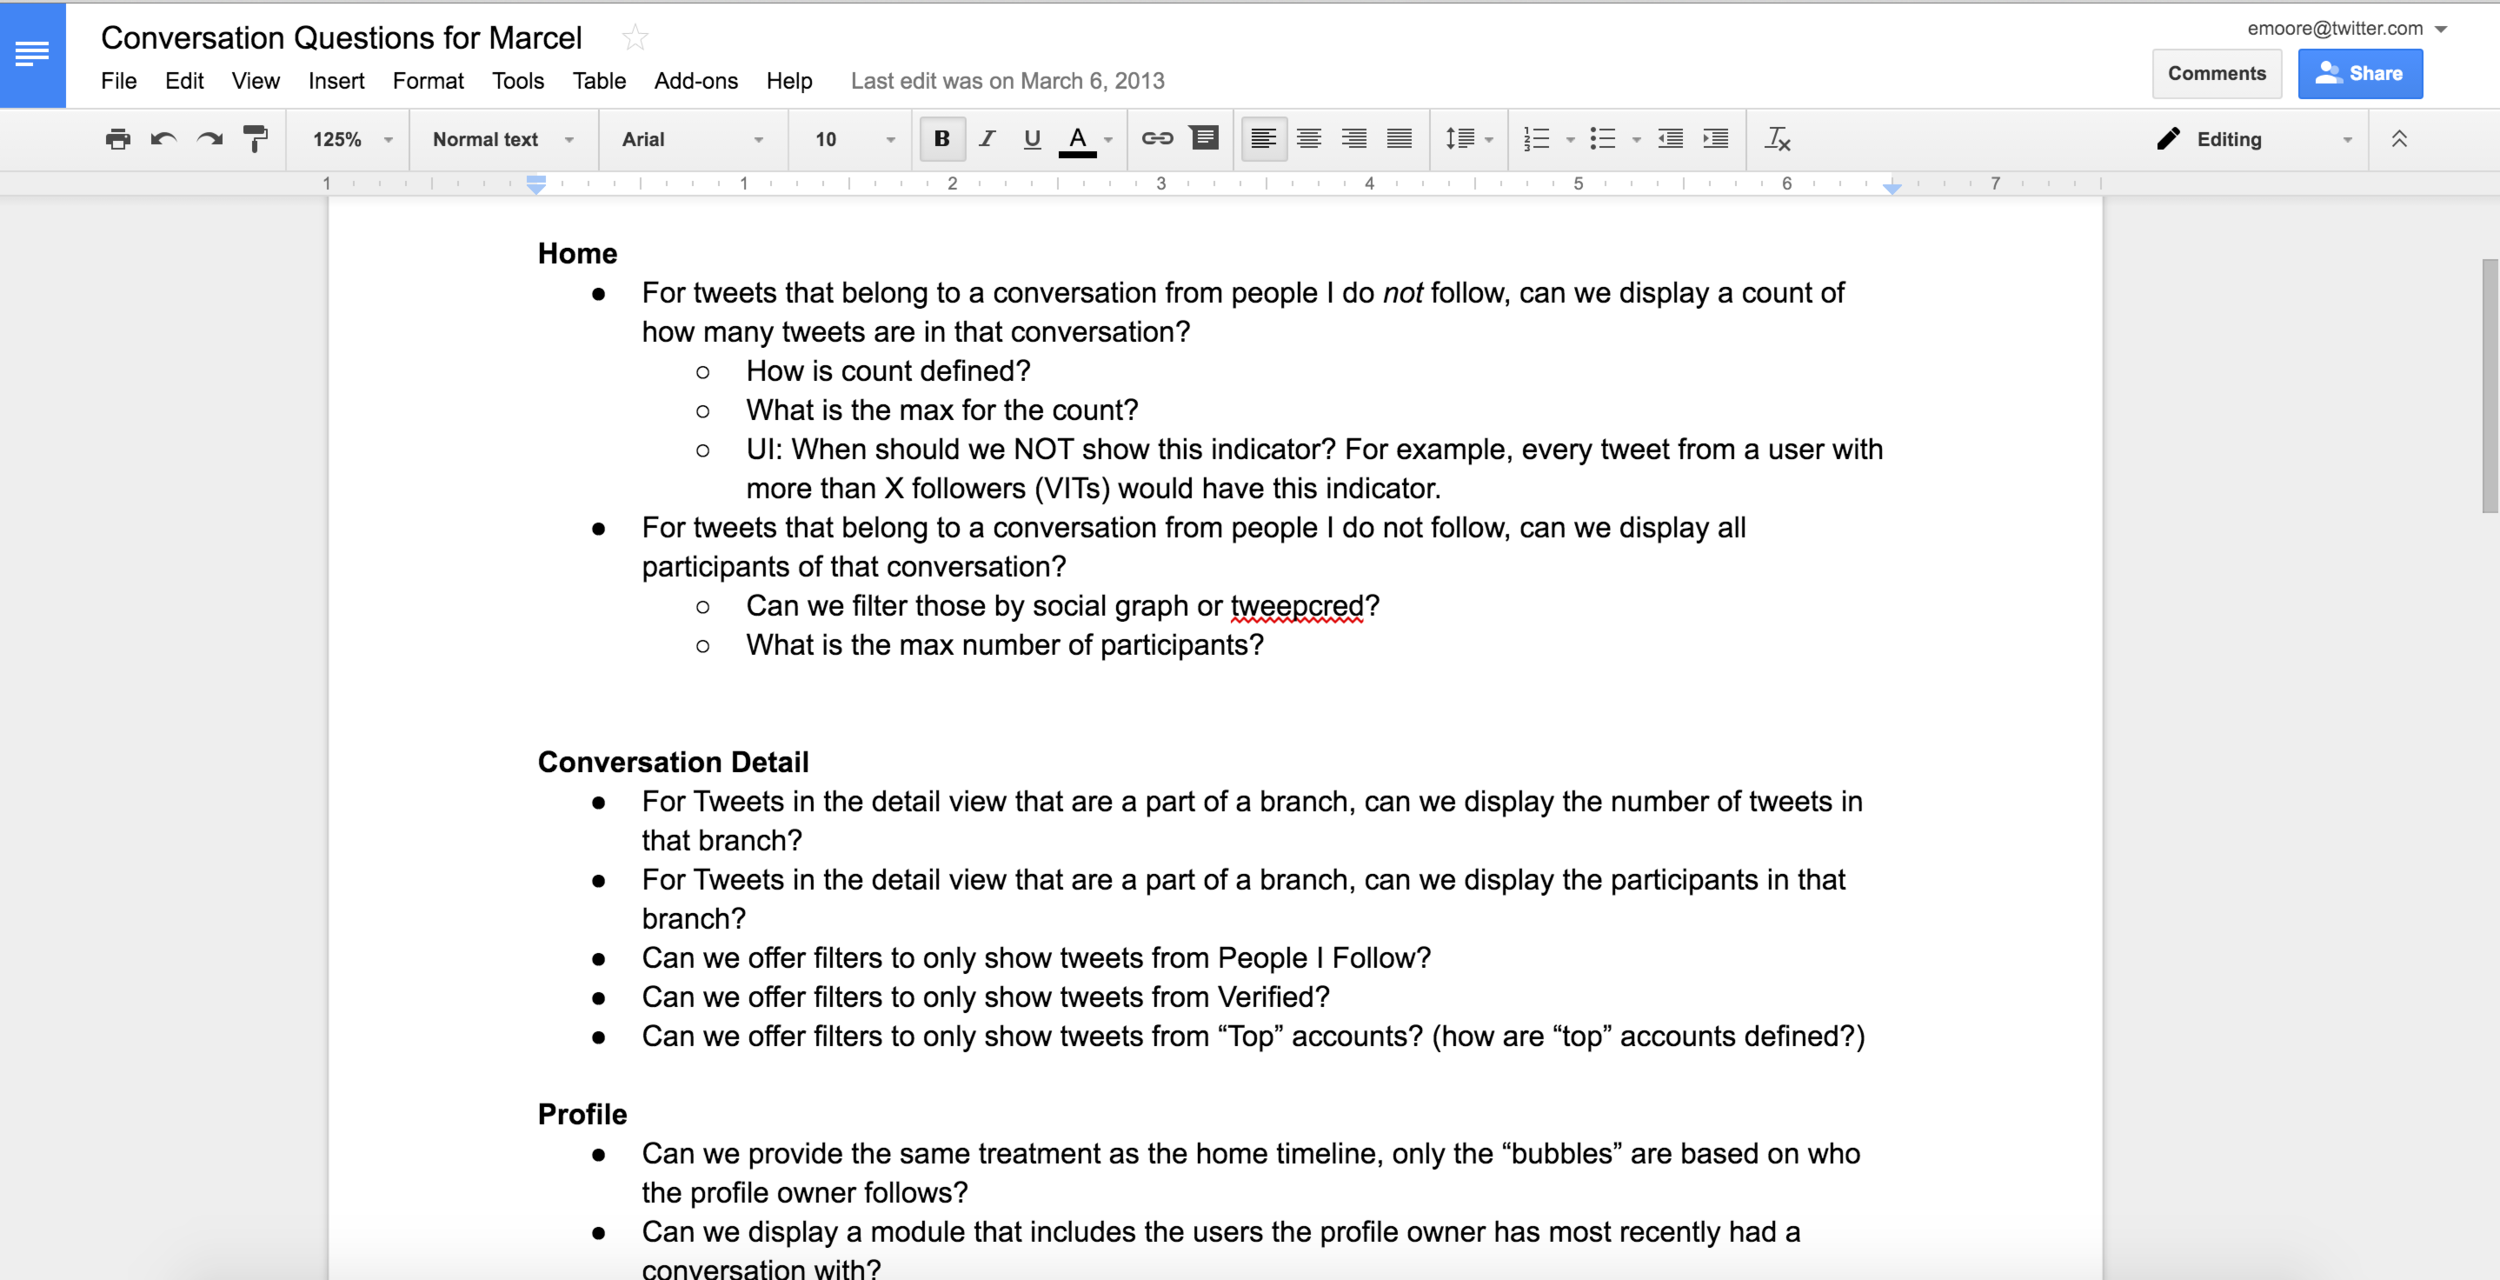Apply numbered list
Viewport: 2500px width, 1280px height.
(x=1537, y=139)
